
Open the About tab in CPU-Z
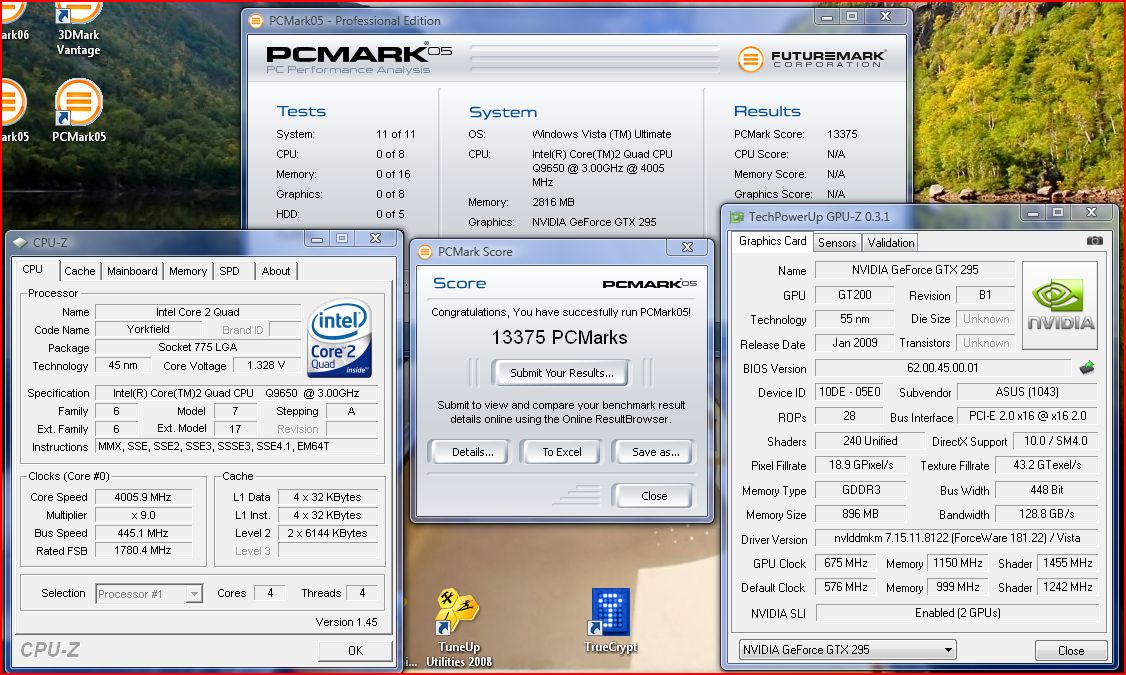coord(276,271)
